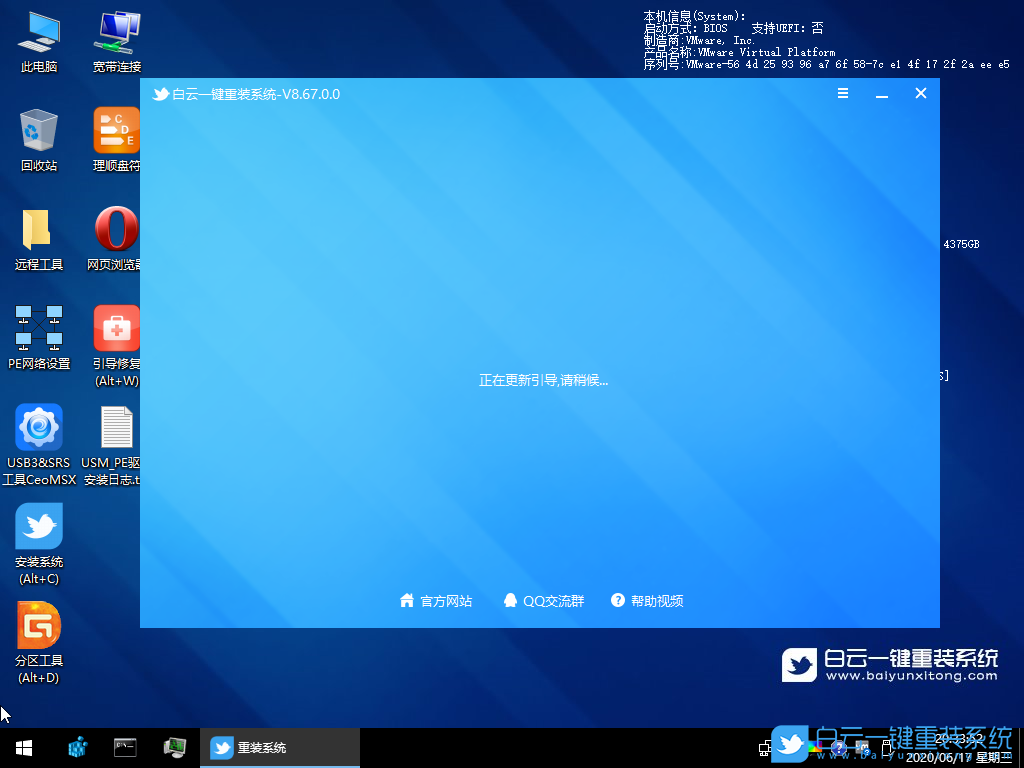The width and height of the screenshot is (1024, 768).
Task: Open the hamburger menu in 白云一键重装系统
Action: (x=843, y=93)
